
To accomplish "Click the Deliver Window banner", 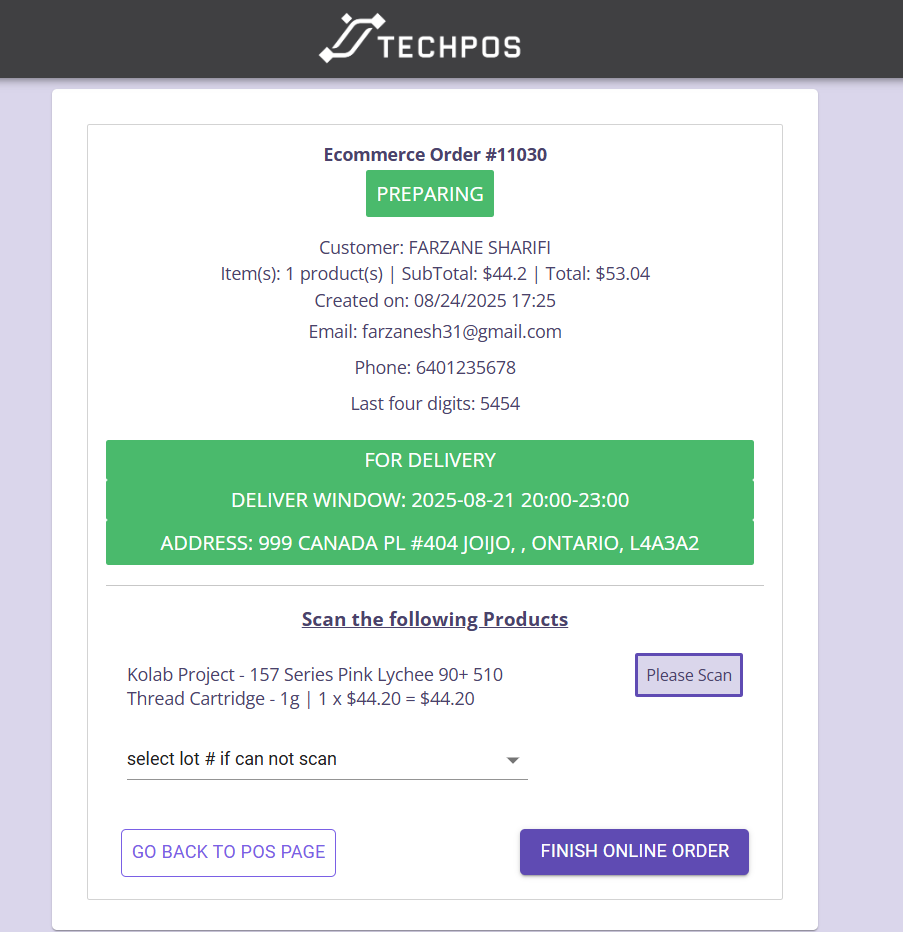I will (430, 500).
